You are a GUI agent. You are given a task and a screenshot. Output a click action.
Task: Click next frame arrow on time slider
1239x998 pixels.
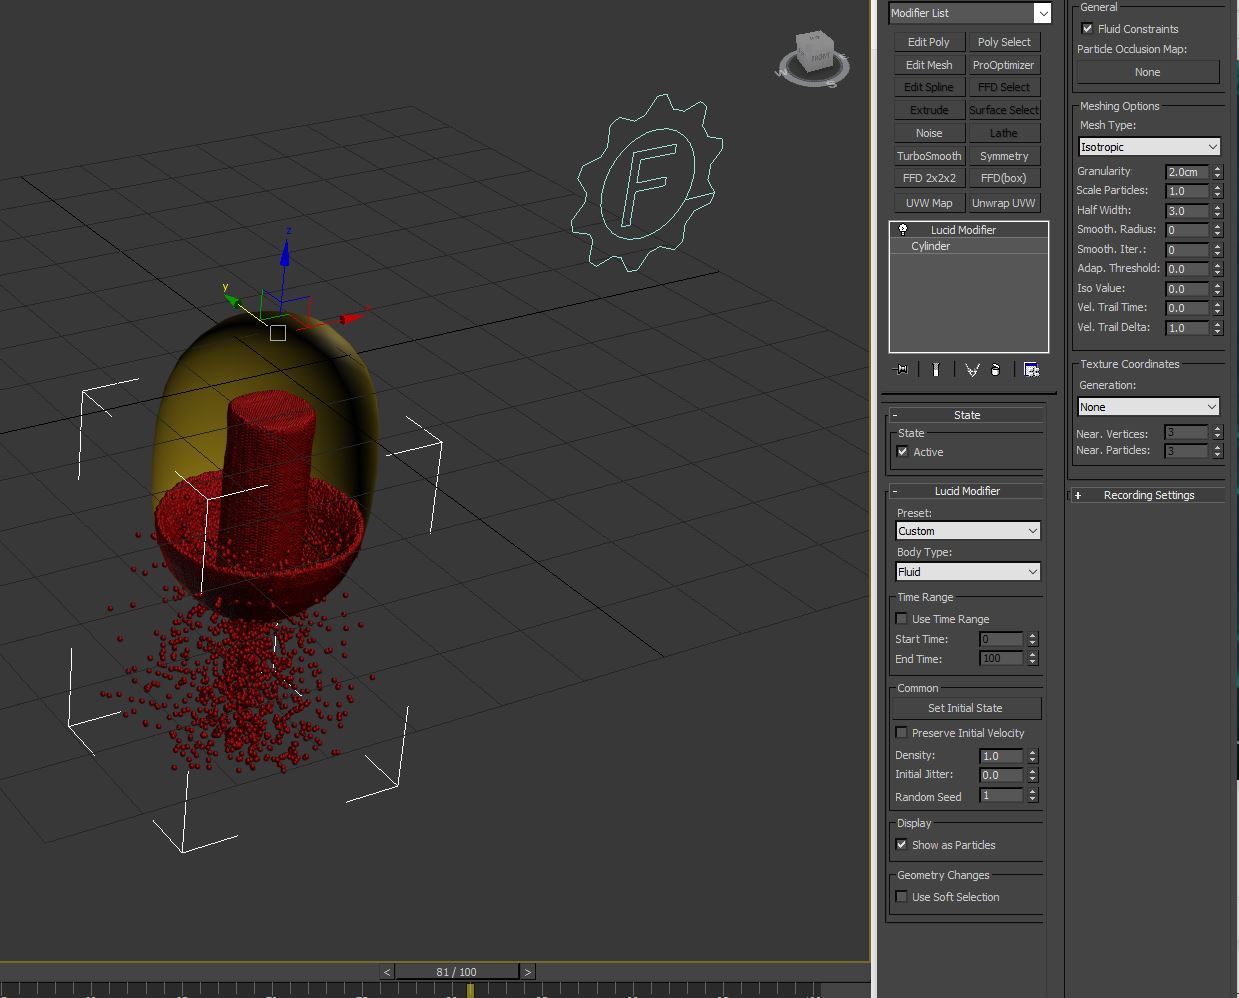coord(528,972)
